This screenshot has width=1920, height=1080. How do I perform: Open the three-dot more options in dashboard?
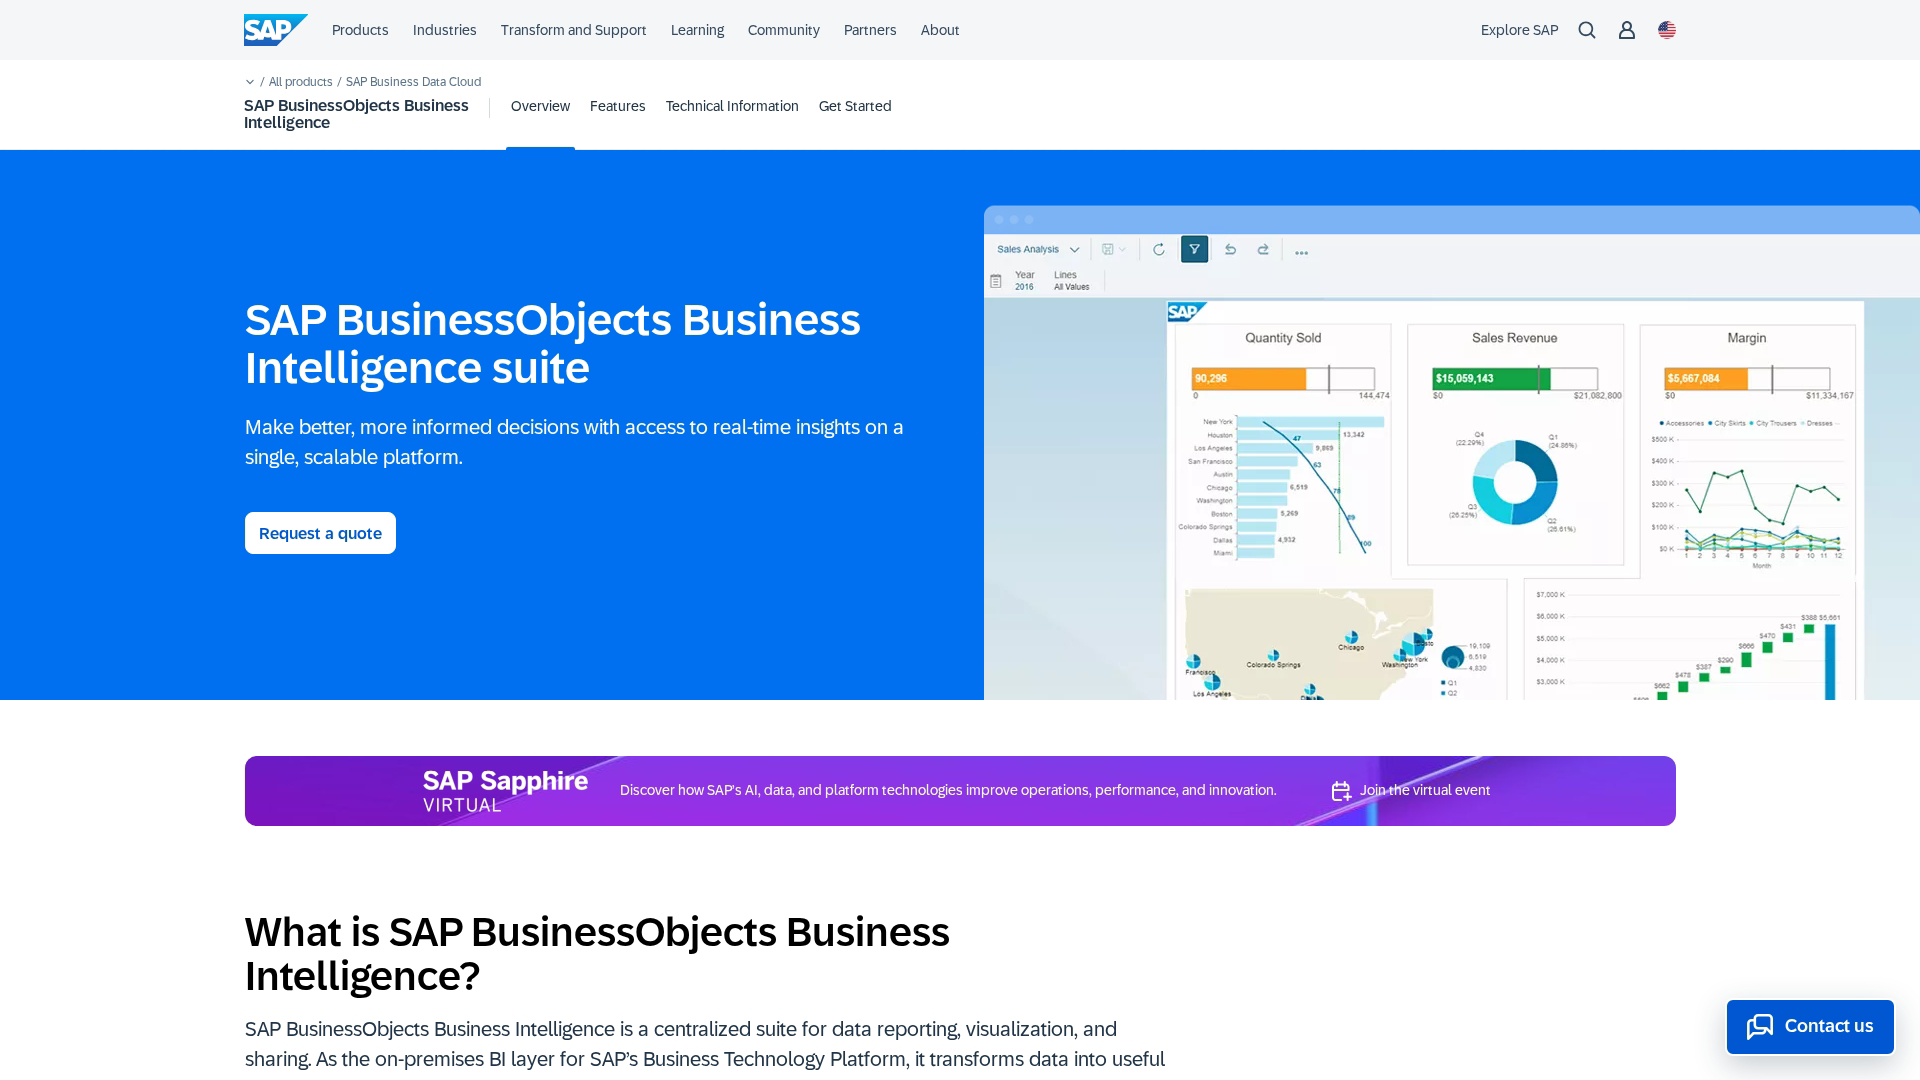pyautogui.click(x=1301, y=252)
